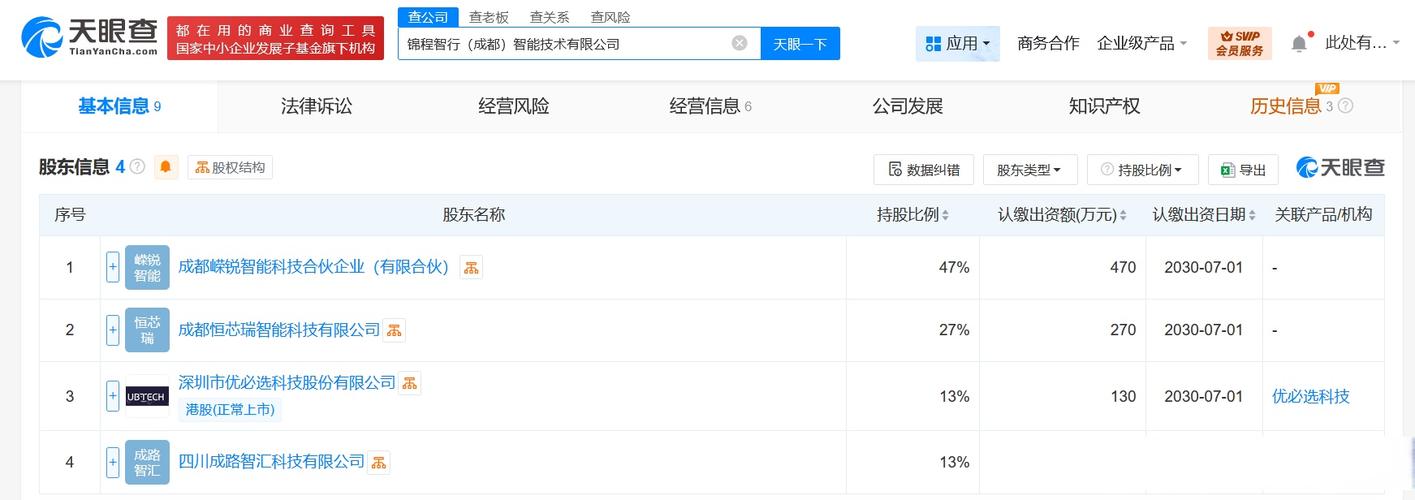Open equity structure icon for 成都恒芯瑞智能科技有限公司
Viewport: 1415px width, 500px height.
coord(394,330)
